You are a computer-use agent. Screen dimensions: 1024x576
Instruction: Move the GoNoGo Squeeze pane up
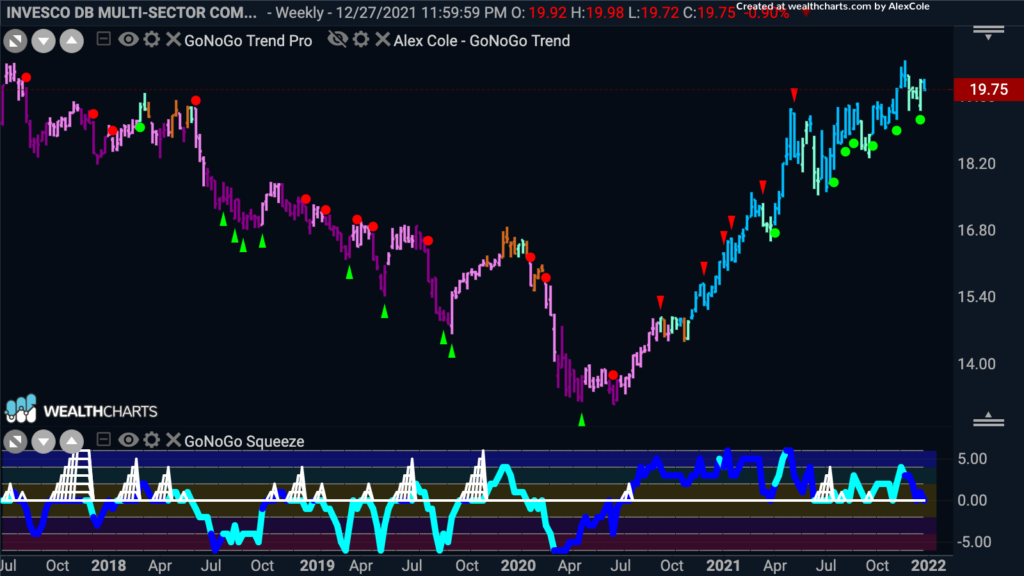click(72, 441)
